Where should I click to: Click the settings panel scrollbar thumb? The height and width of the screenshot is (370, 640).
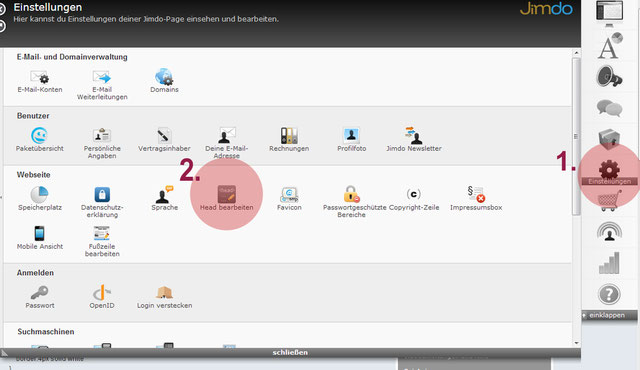tap(576, 136)
